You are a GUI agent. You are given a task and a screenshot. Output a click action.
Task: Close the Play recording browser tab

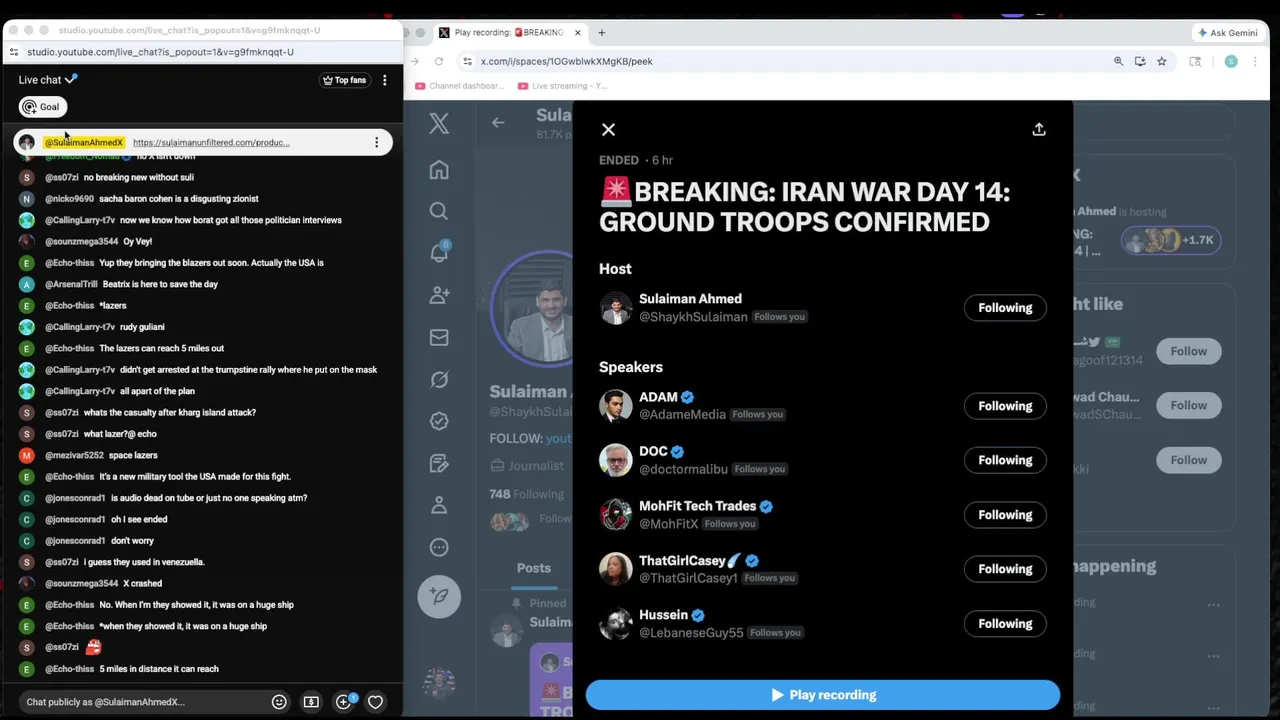(x=577, y=32)
